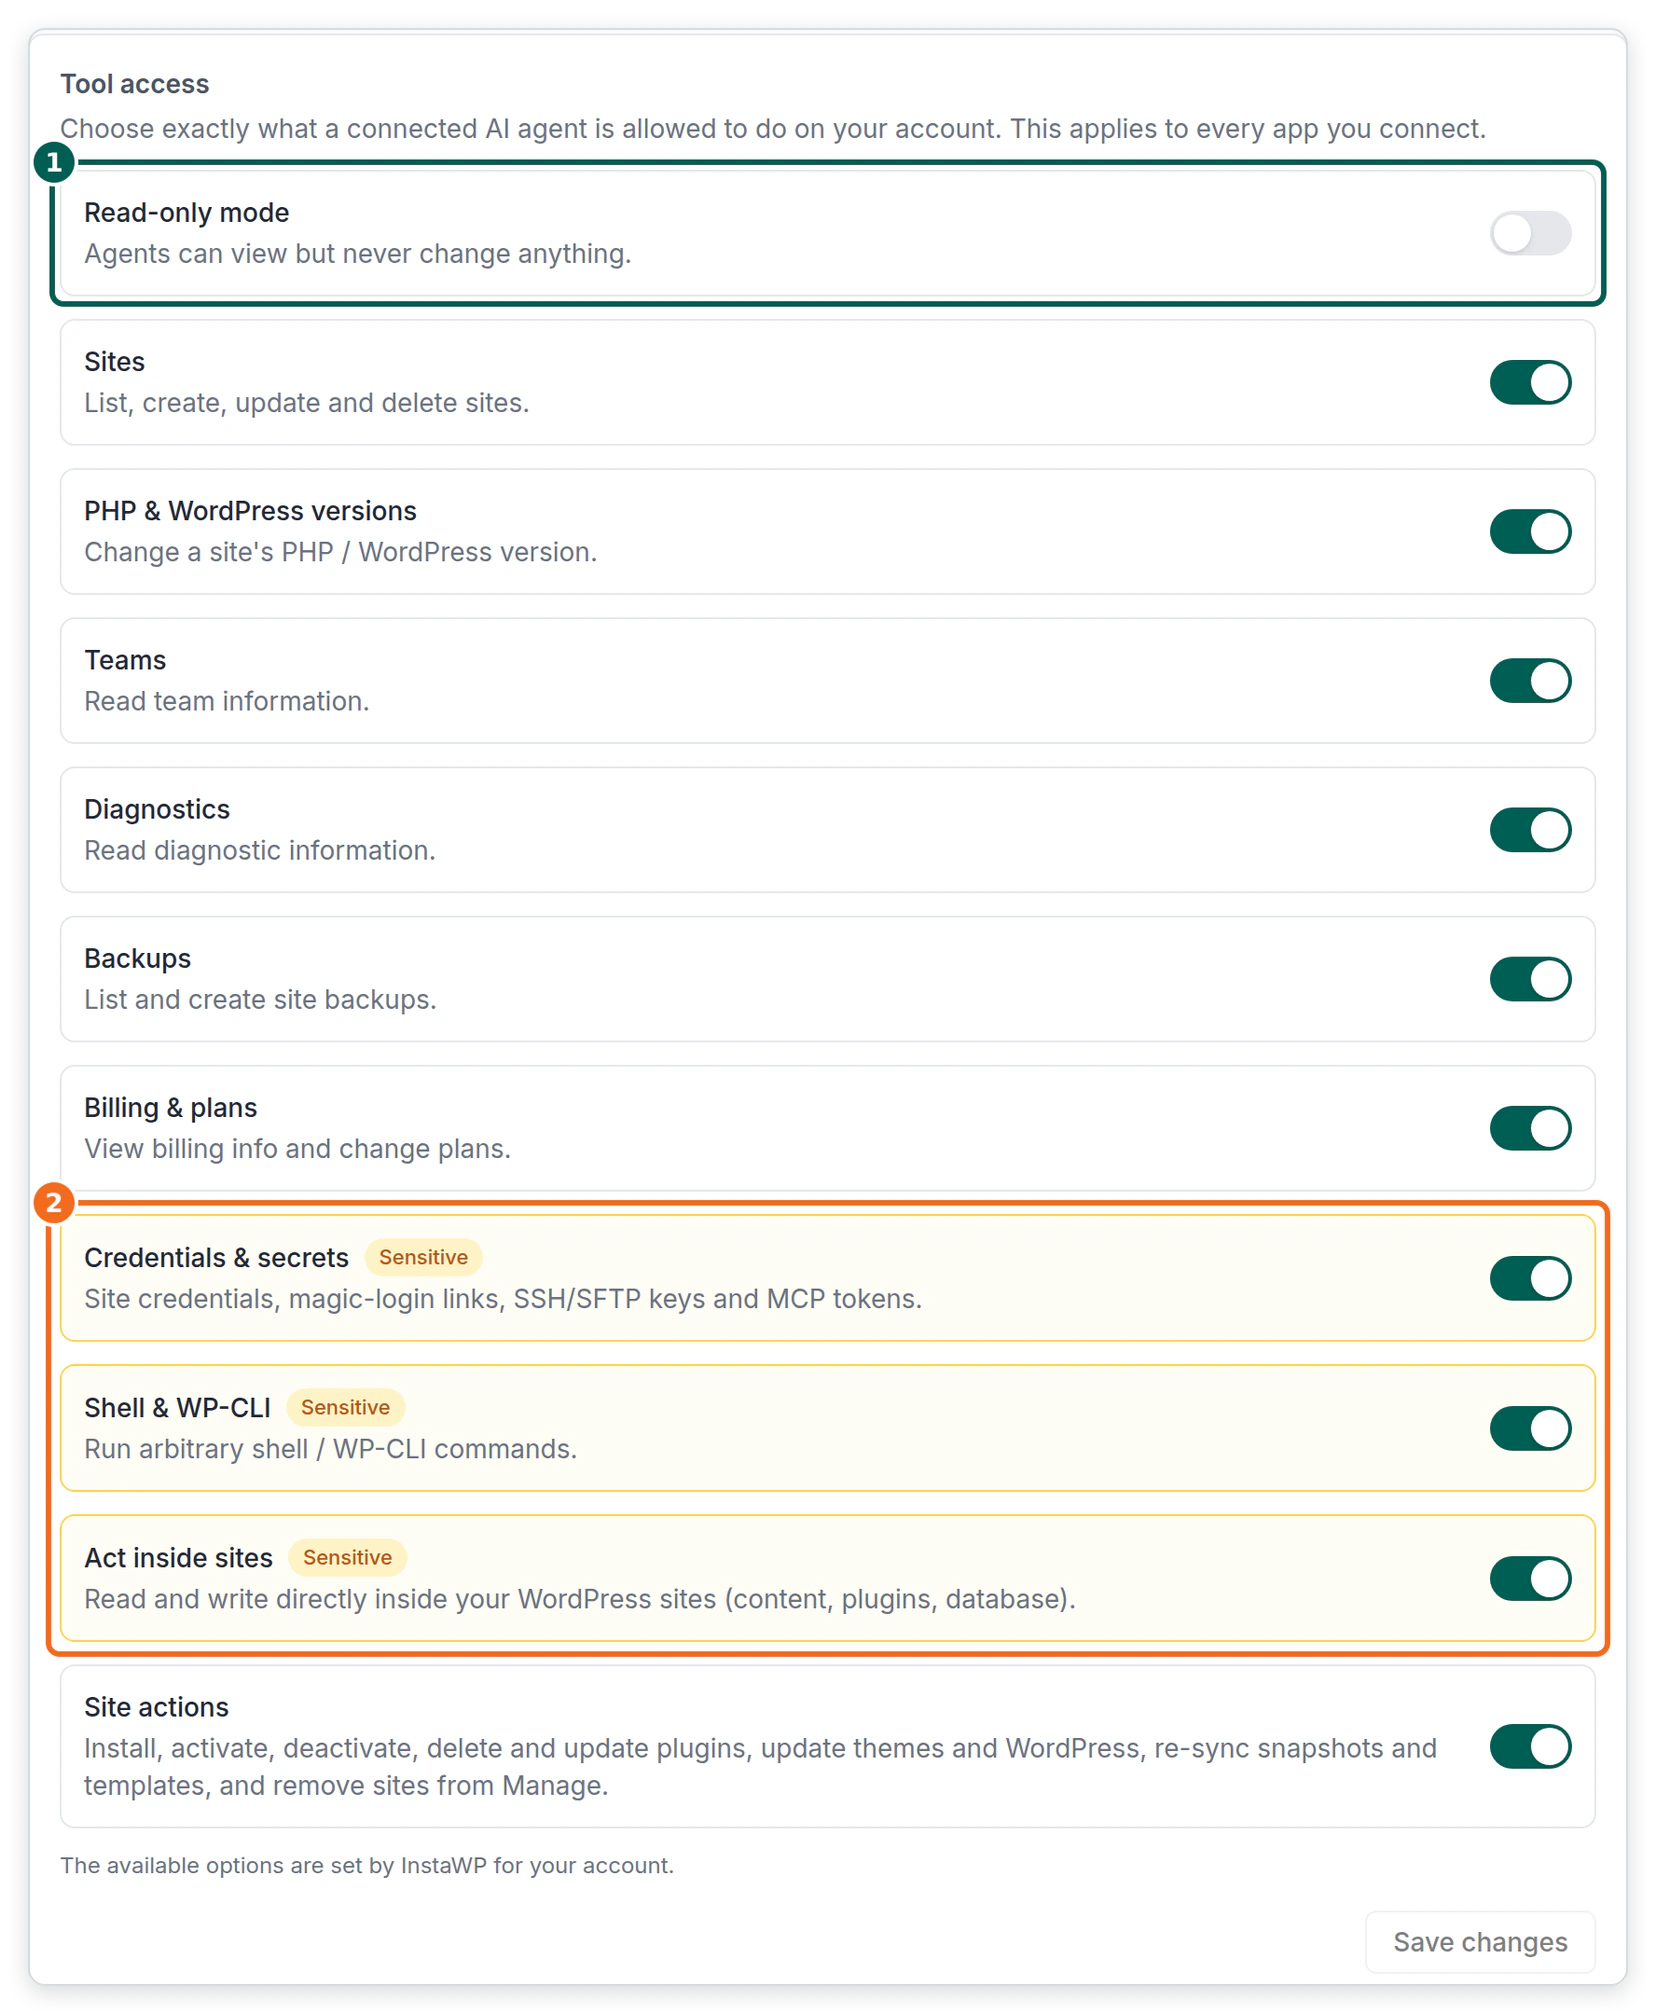This screenshot has width=1656, height=2014.
Task: Switch off Credentials & secrets toggle
Action: point(1530,1277)
